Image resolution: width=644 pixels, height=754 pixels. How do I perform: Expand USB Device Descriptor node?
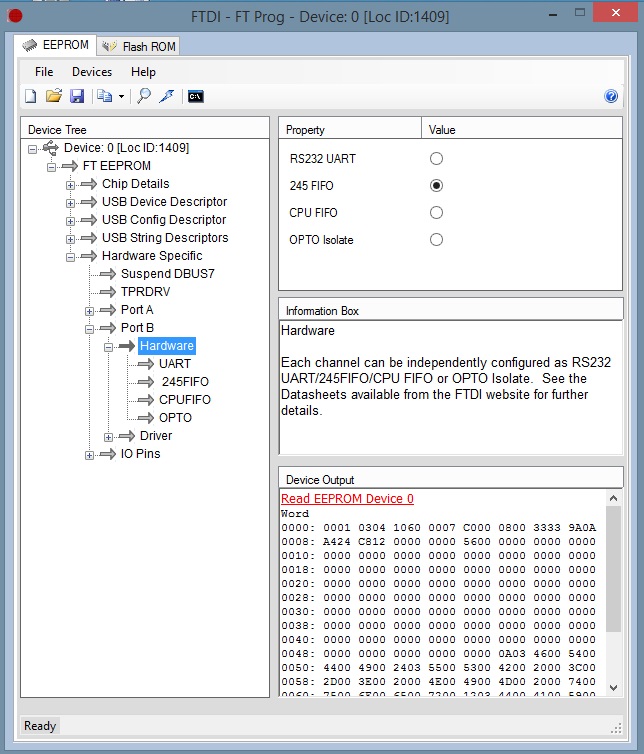click(x=70, y=203)
